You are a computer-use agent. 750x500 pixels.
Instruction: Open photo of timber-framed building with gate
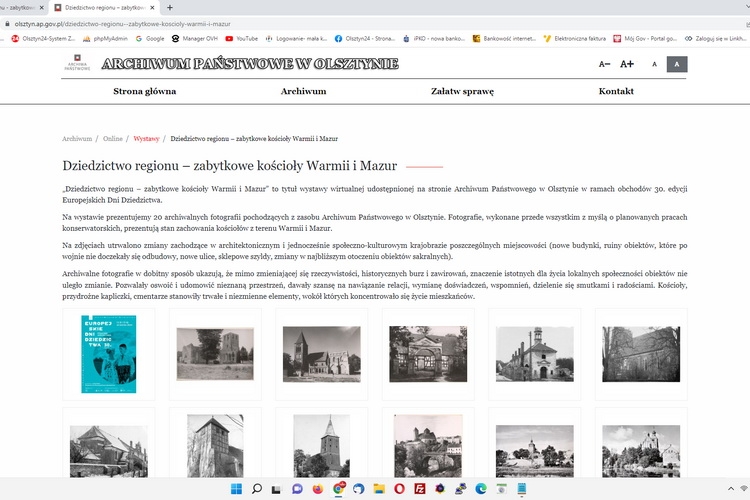[x=428, y=354]
